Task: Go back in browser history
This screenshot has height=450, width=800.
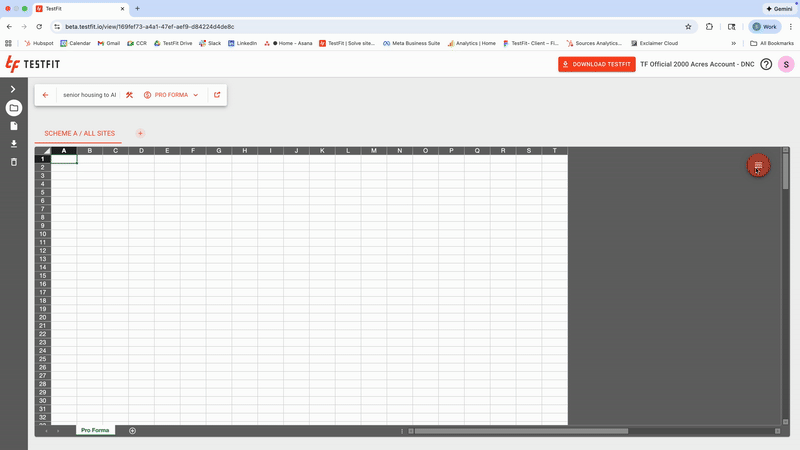Action: pos(9,27)
